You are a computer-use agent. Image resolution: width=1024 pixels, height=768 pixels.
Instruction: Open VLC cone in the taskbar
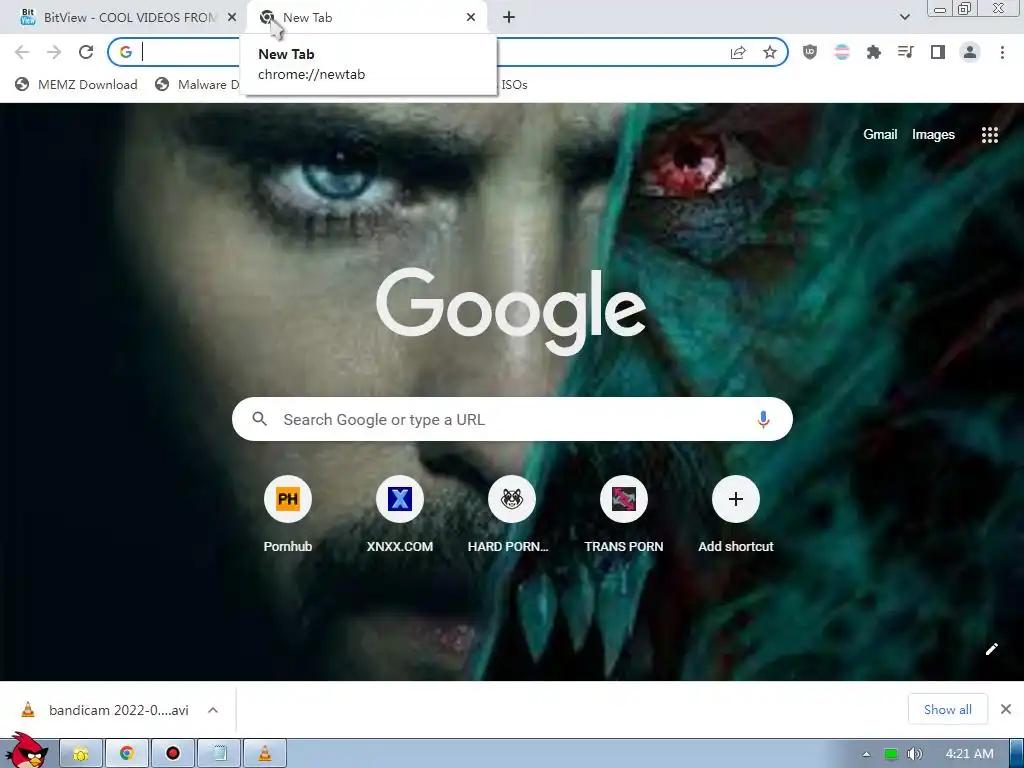265,754
